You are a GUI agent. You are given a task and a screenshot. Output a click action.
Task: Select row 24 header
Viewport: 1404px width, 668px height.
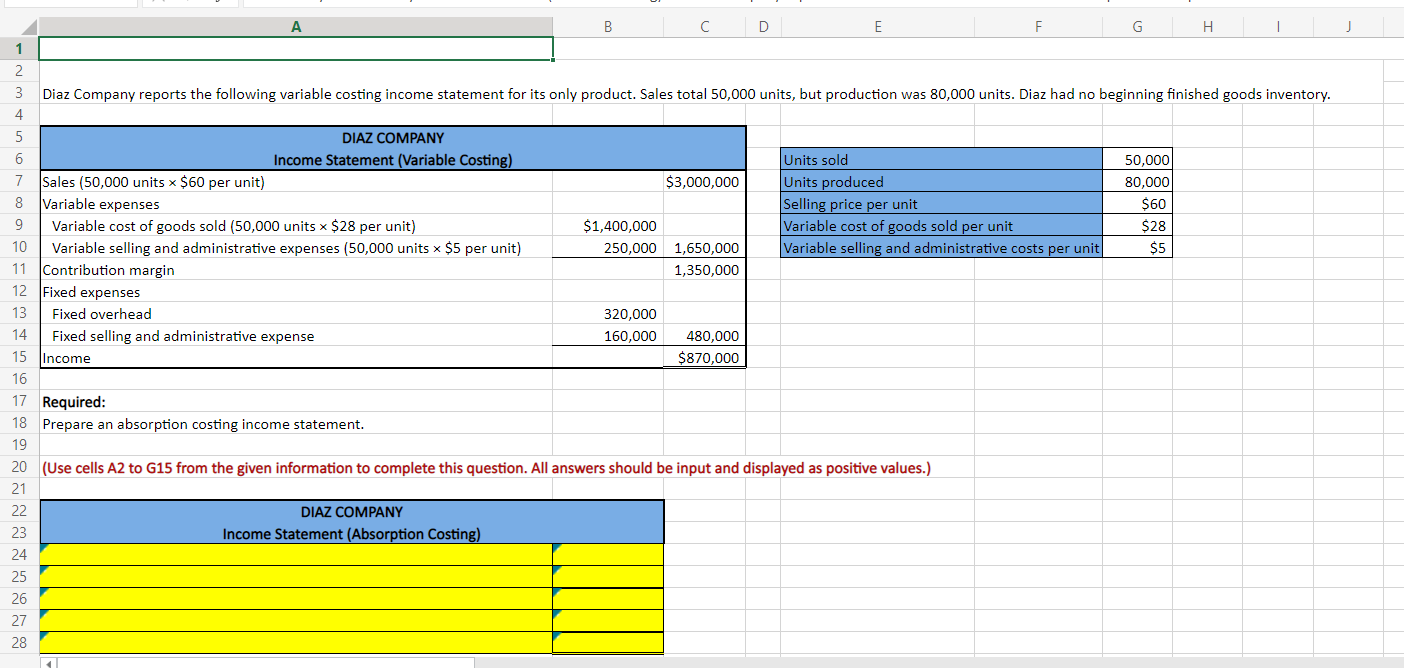(19, 554)
